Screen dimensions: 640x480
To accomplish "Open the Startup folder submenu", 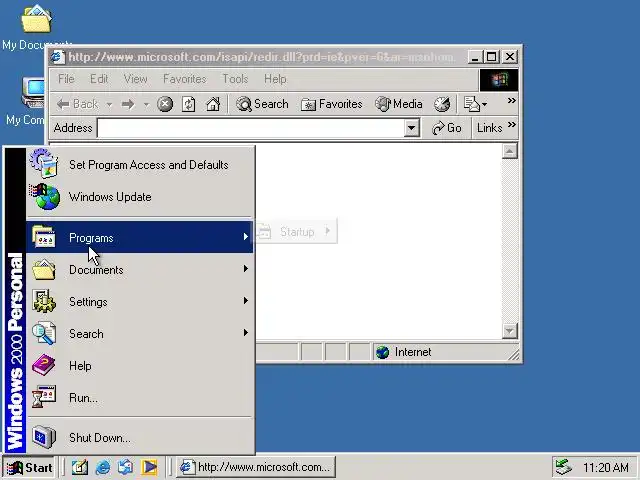I will click(296, 231).
